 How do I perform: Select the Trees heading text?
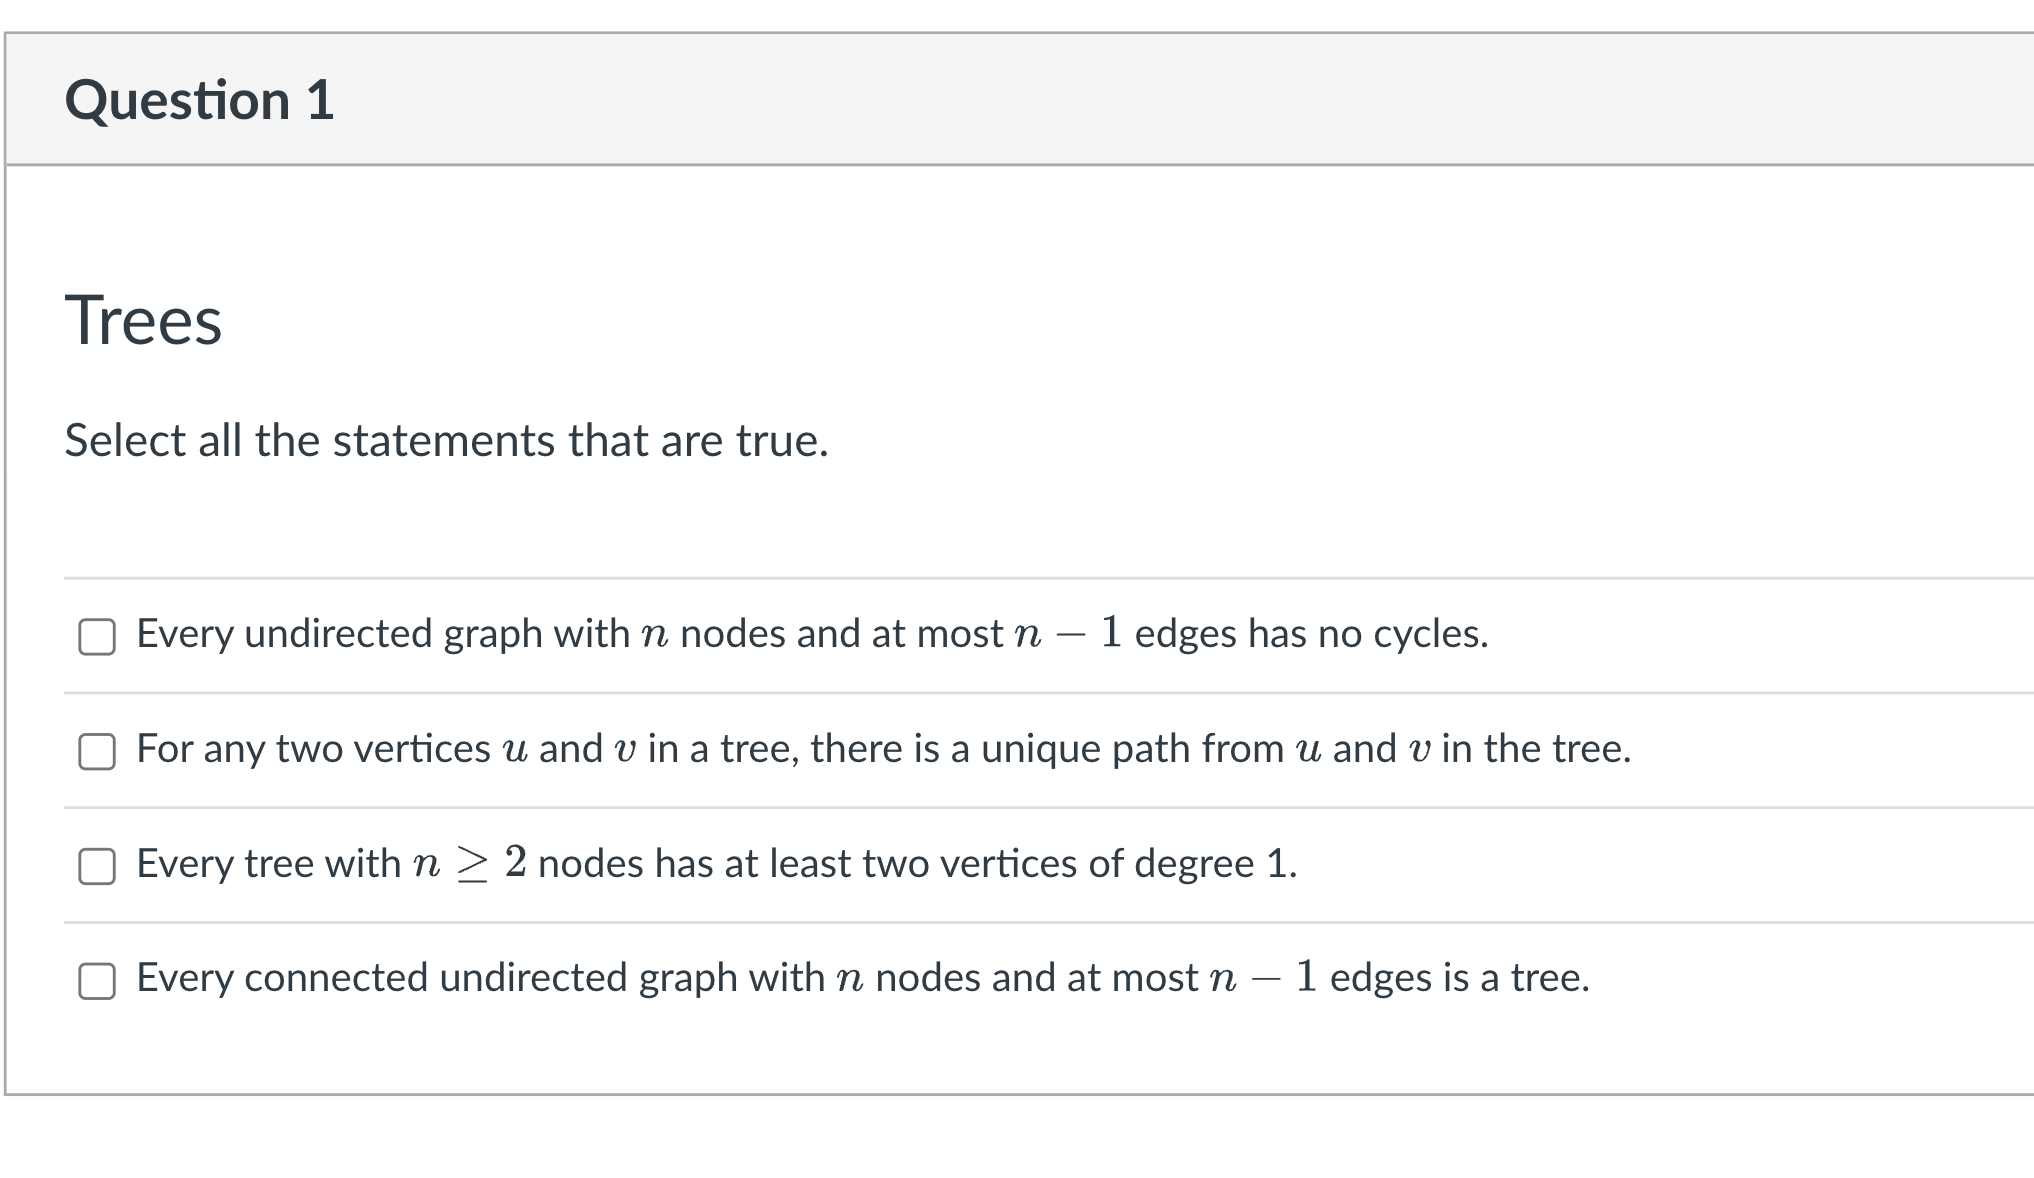[x=145, y=320]
